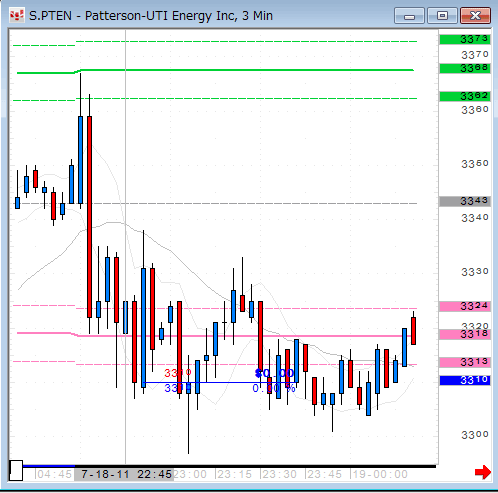Click the 0.00 % label on chart
Viewport: 498px width, 493px height.
274,388
